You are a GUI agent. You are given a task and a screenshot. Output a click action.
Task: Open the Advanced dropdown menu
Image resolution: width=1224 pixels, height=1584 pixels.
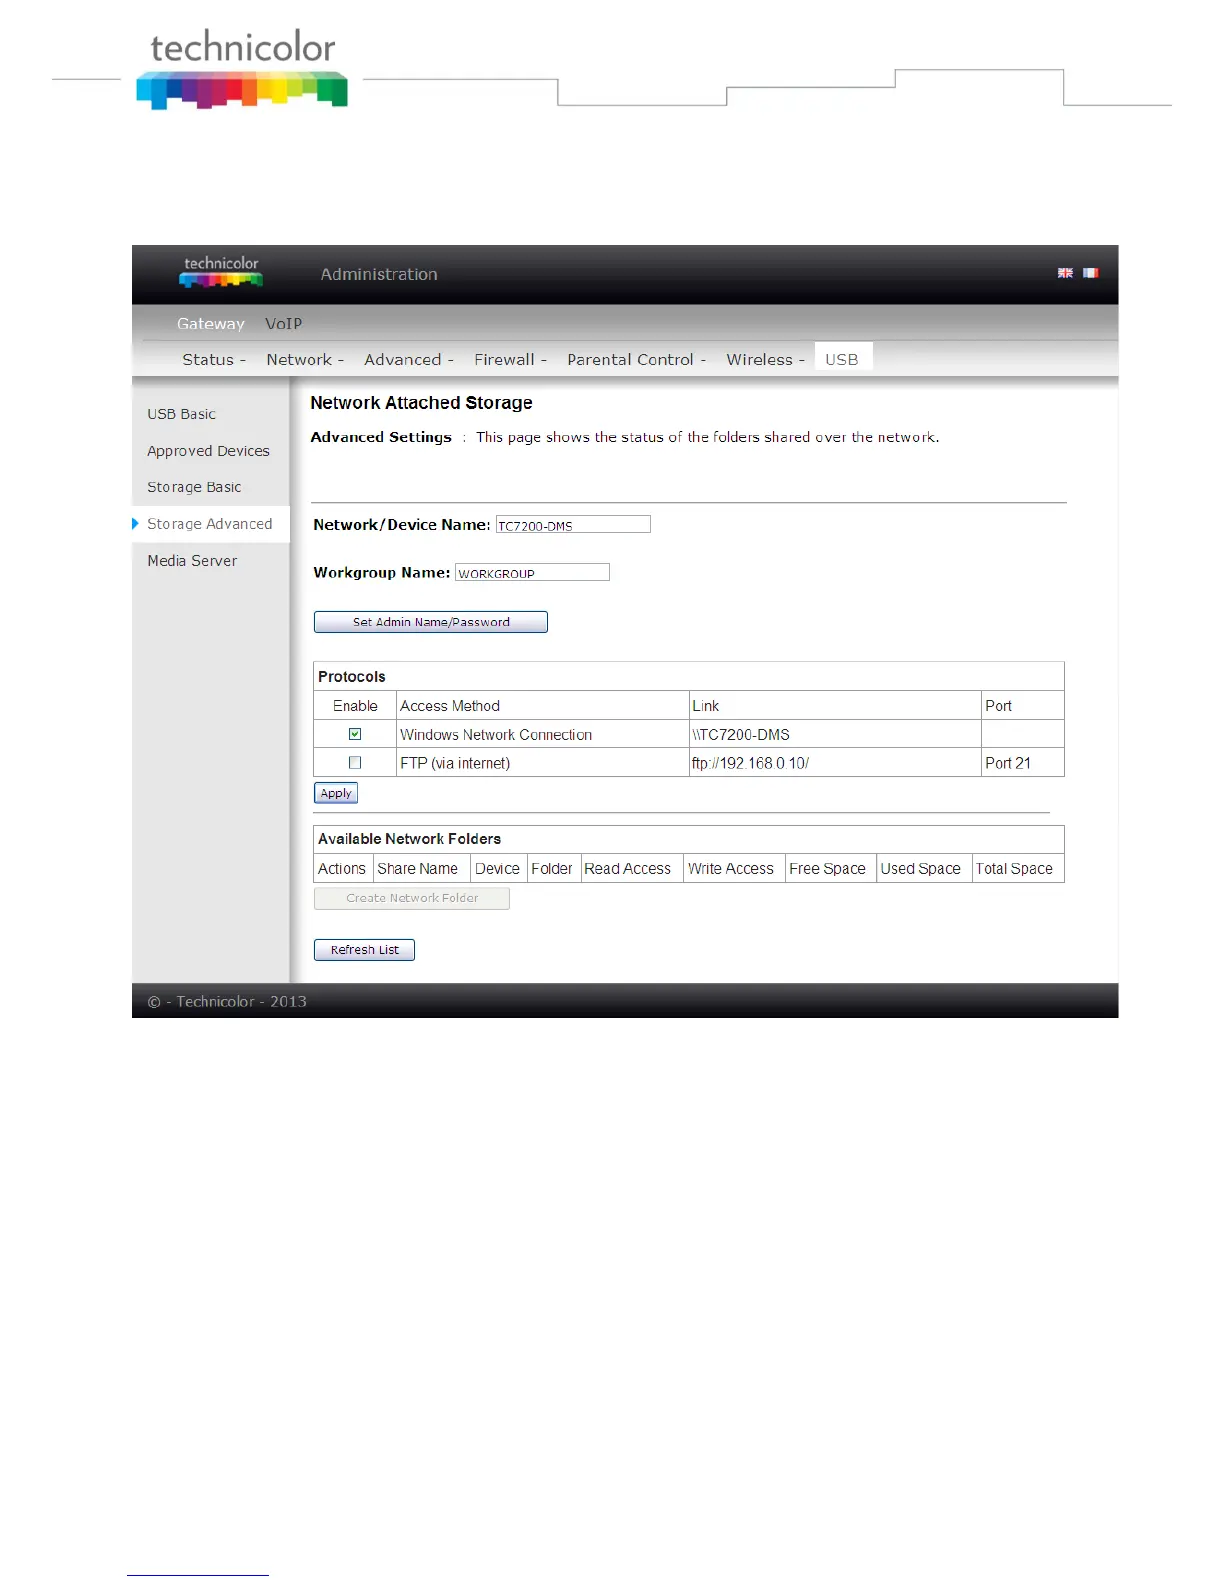pyautogui.click(x=409, y=359)
